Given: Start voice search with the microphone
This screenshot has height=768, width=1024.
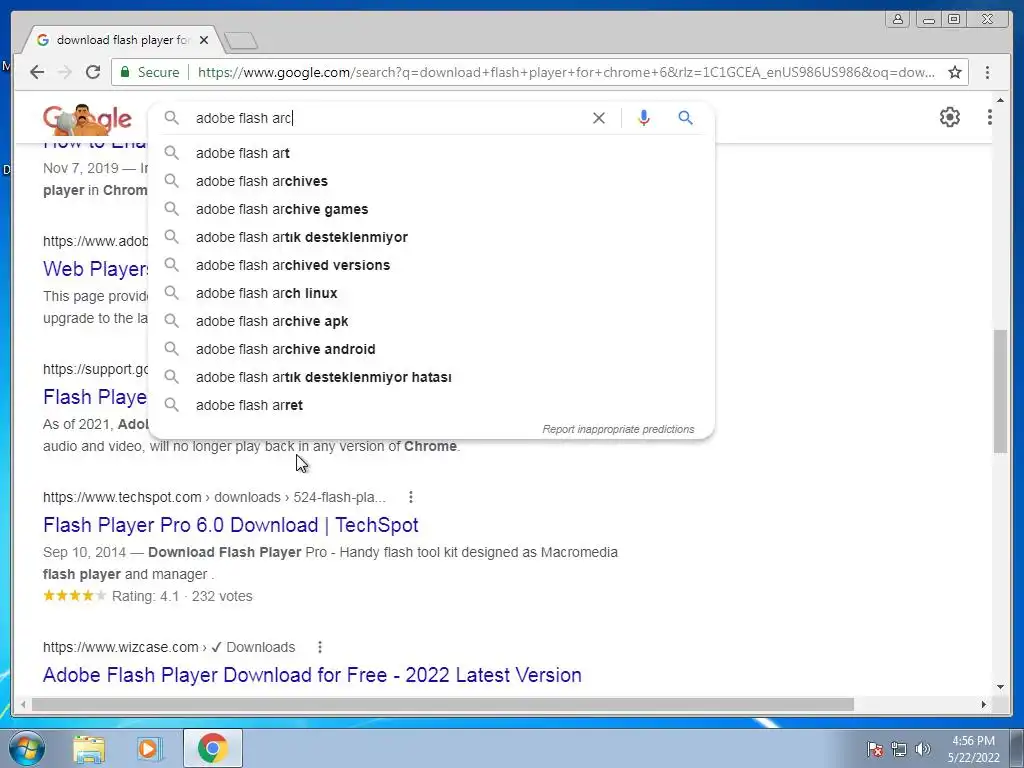Looking at the screenshot, I should tap(643, 118).
